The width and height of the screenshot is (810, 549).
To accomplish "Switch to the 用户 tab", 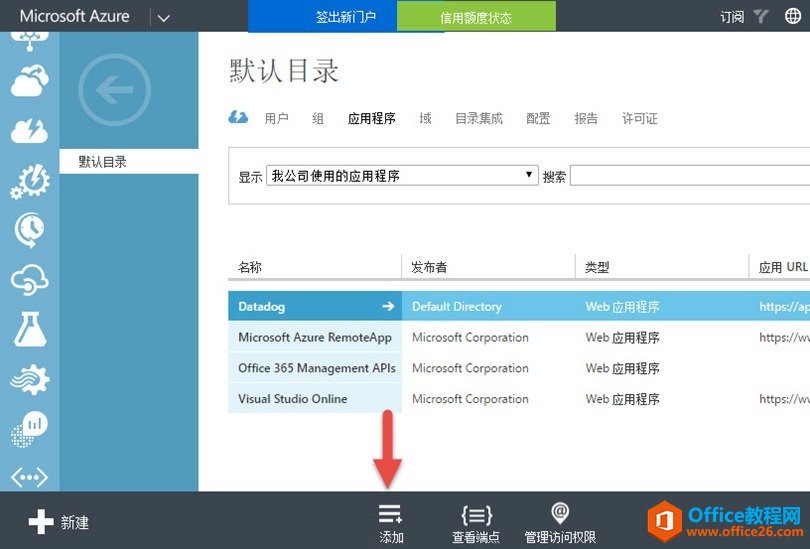I will click(x=276, y=118).
